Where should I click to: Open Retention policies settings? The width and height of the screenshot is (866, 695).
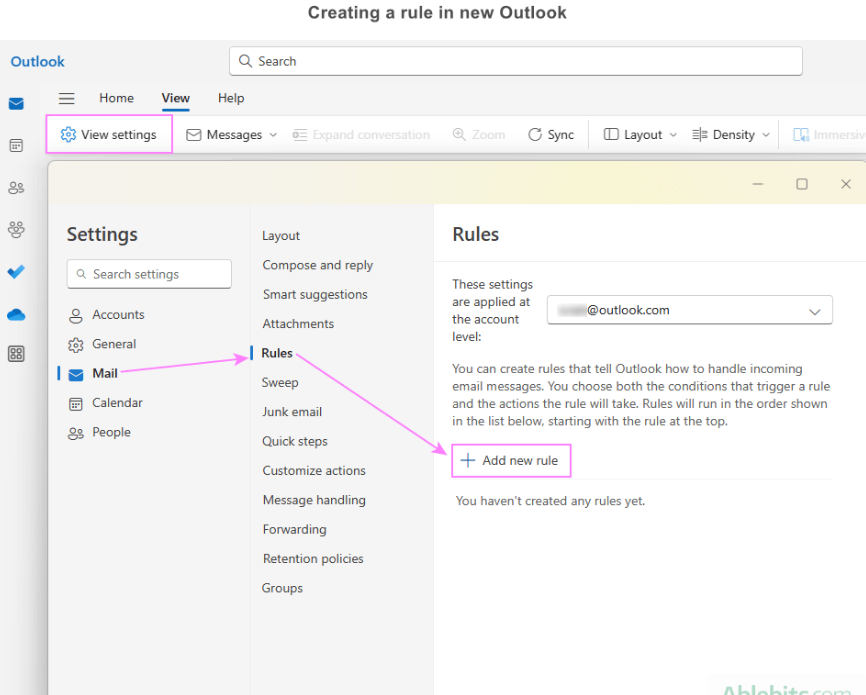(313, 559)
